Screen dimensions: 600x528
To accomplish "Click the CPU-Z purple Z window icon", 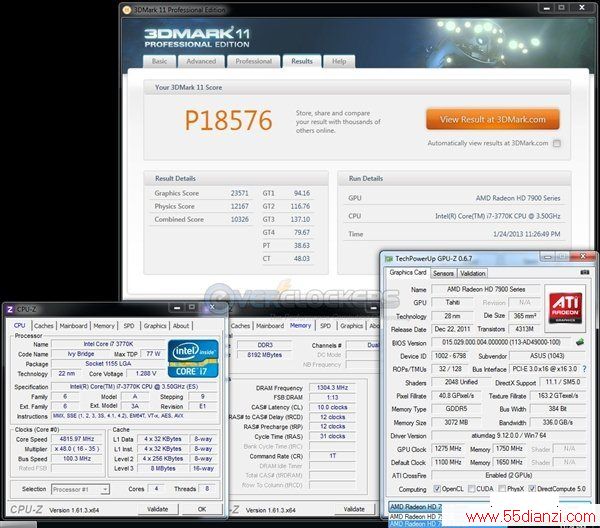I will pyautogui.click(x=10, y=309).
